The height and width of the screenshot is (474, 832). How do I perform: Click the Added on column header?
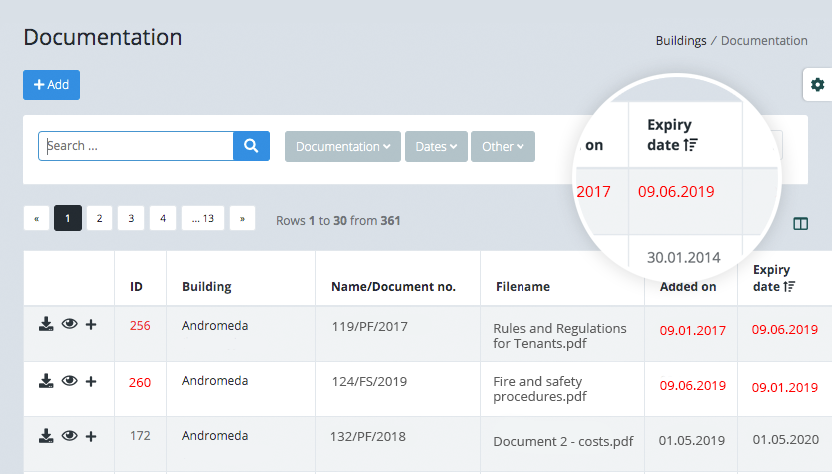click(688, 287)
